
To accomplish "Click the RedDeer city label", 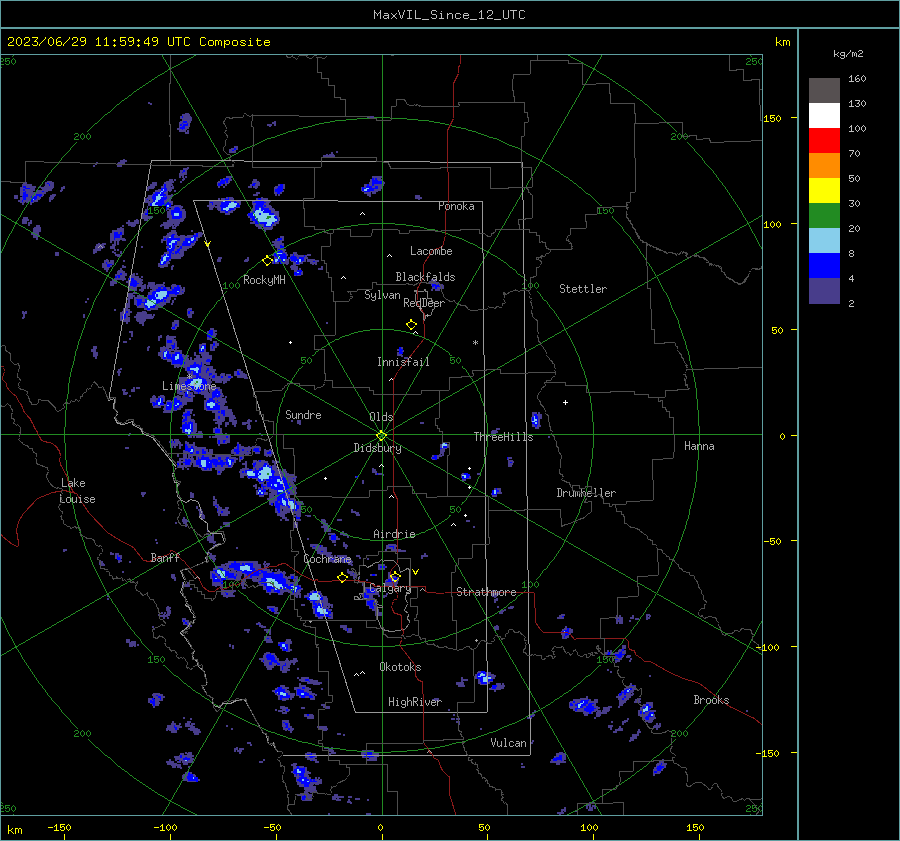I will click(x=424, y=303).
